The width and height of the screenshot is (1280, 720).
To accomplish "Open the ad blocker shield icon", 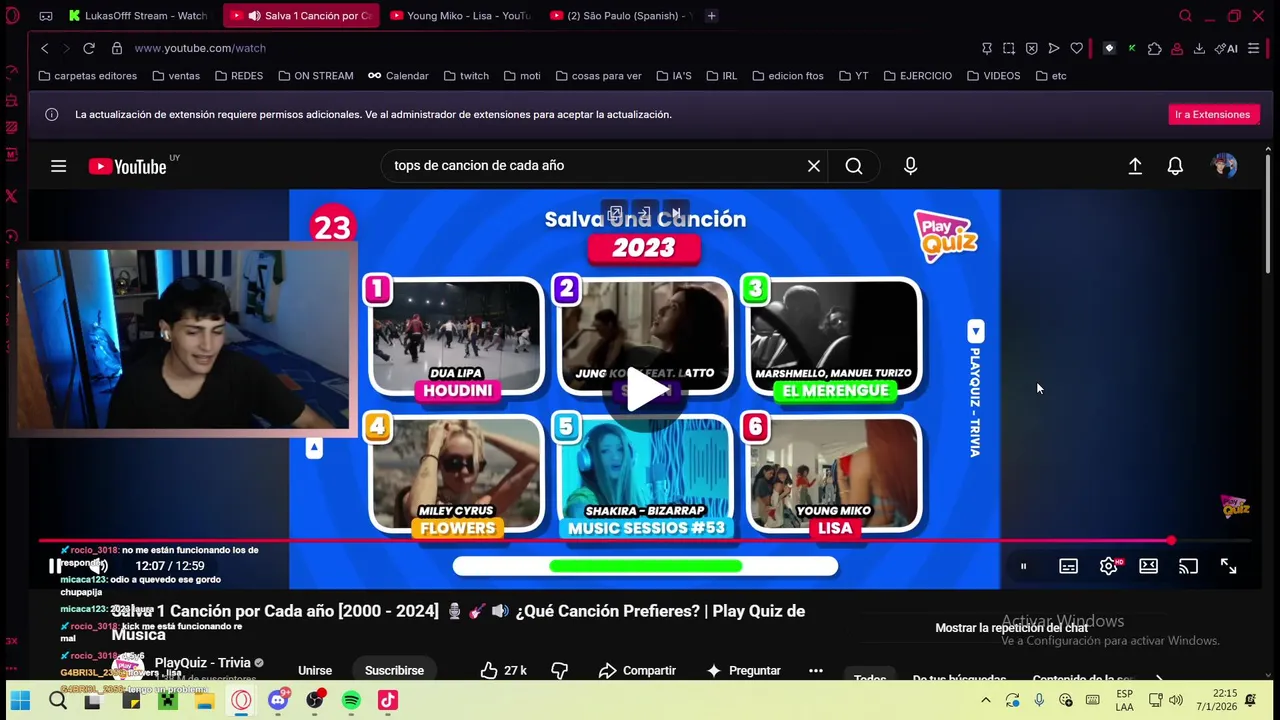I will (1031, 48).
